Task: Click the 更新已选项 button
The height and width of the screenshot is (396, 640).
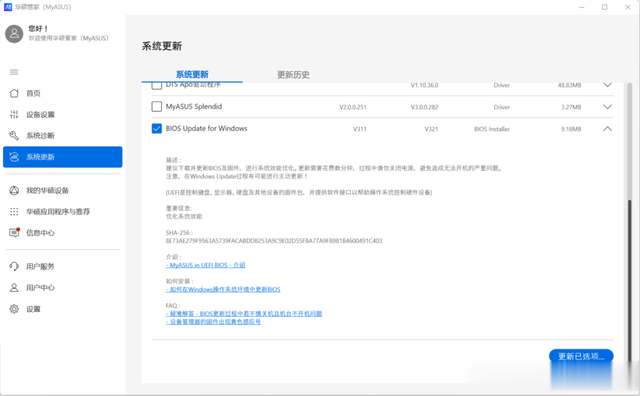Action: pos(581,356)
